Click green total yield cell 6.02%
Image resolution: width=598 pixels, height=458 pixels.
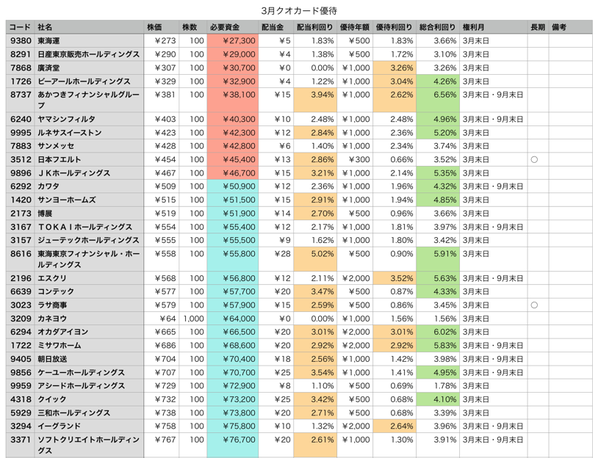[438, 332]
